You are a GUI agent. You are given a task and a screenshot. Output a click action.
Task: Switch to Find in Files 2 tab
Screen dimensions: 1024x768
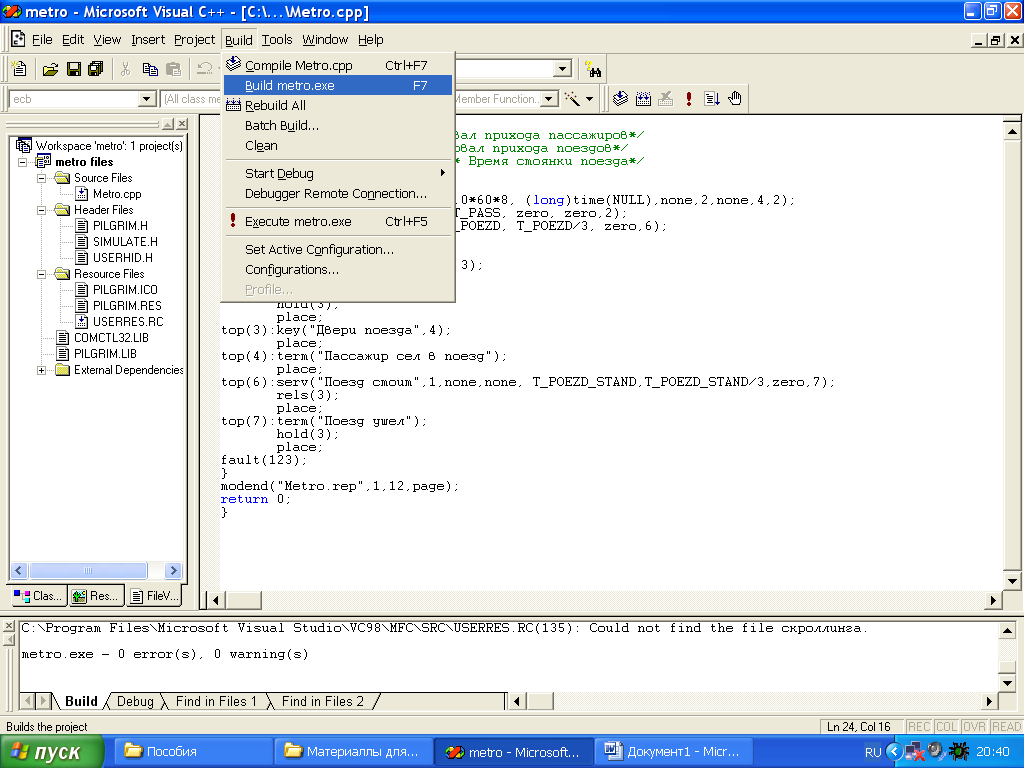[x=323, y=701]
